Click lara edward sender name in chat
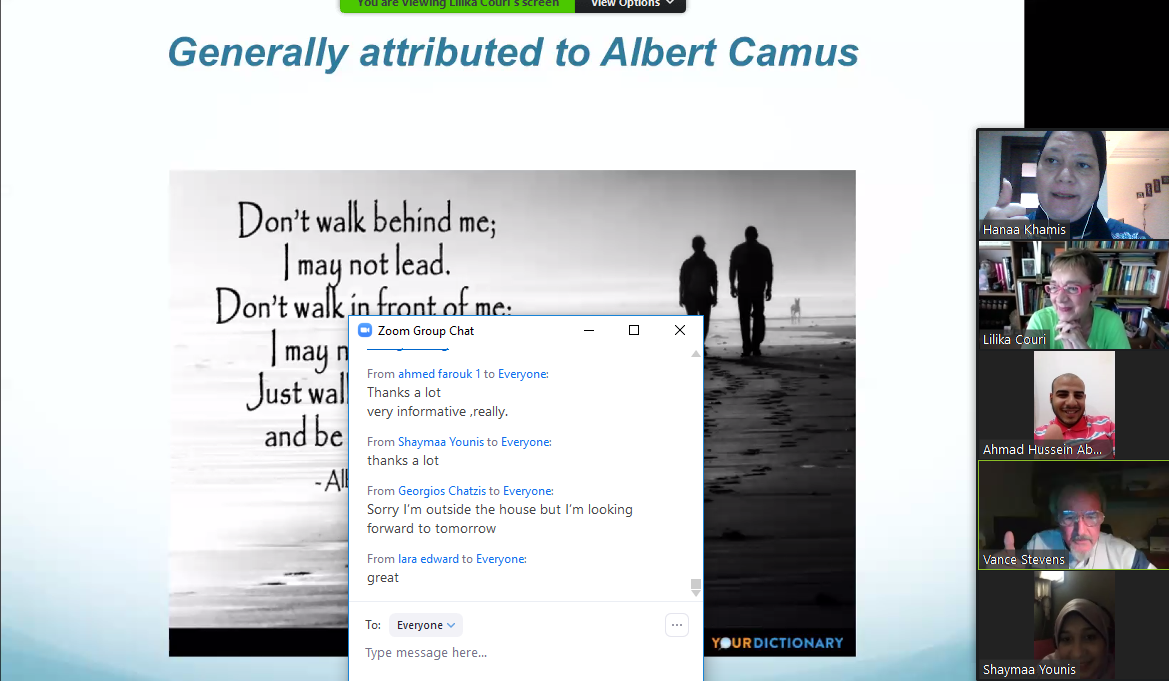This screenshot has height=681, width=1169. [428, 559]
